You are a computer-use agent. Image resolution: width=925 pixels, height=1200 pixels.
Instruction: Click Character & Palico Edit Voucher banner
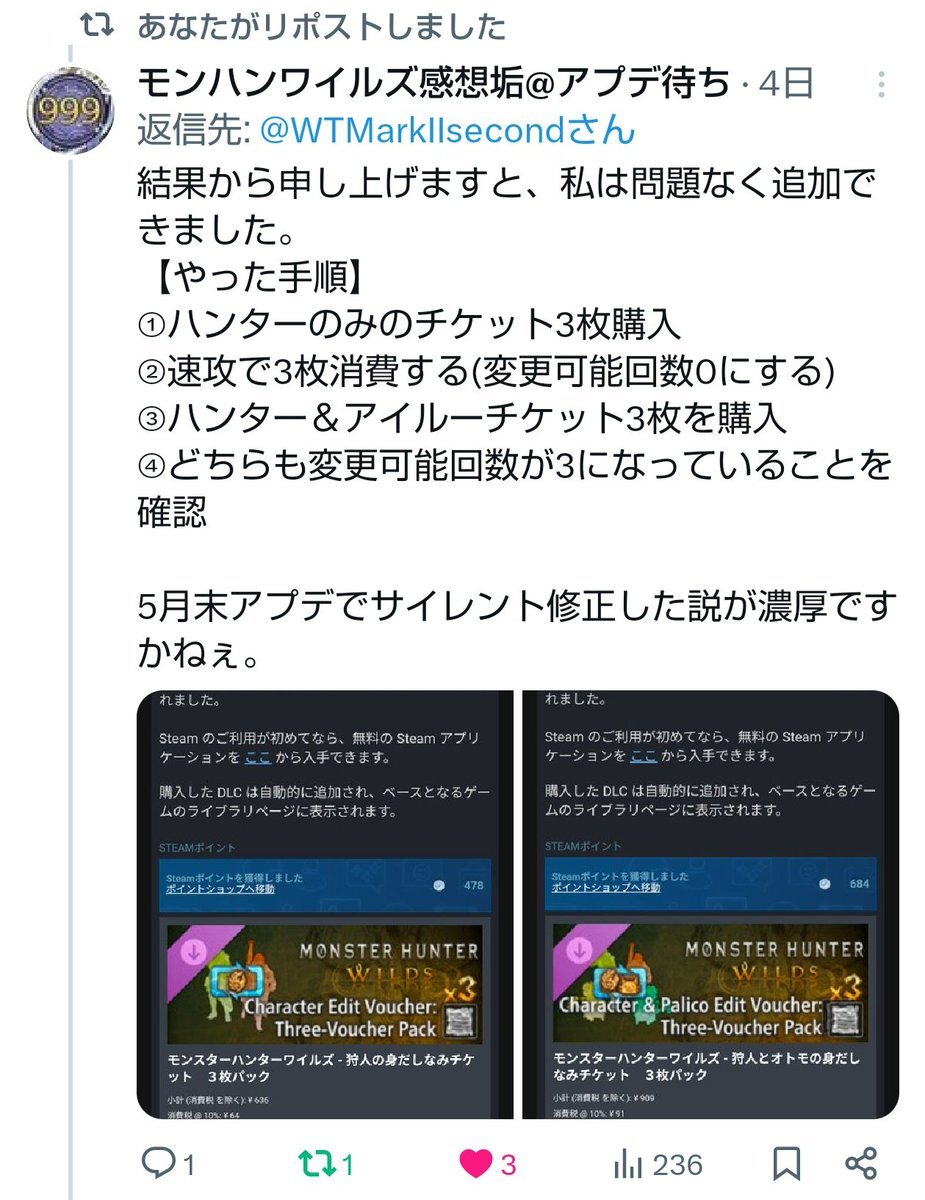pos(710,984)
